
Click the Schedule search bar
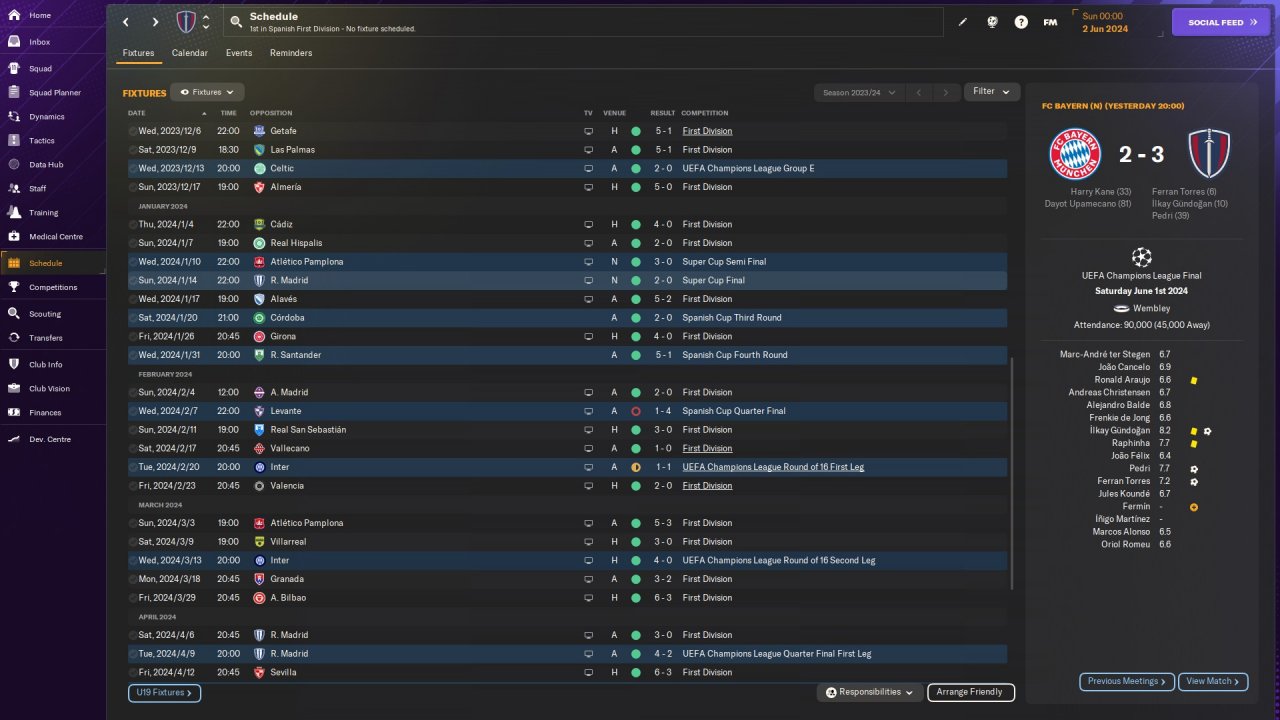point(583,22)
